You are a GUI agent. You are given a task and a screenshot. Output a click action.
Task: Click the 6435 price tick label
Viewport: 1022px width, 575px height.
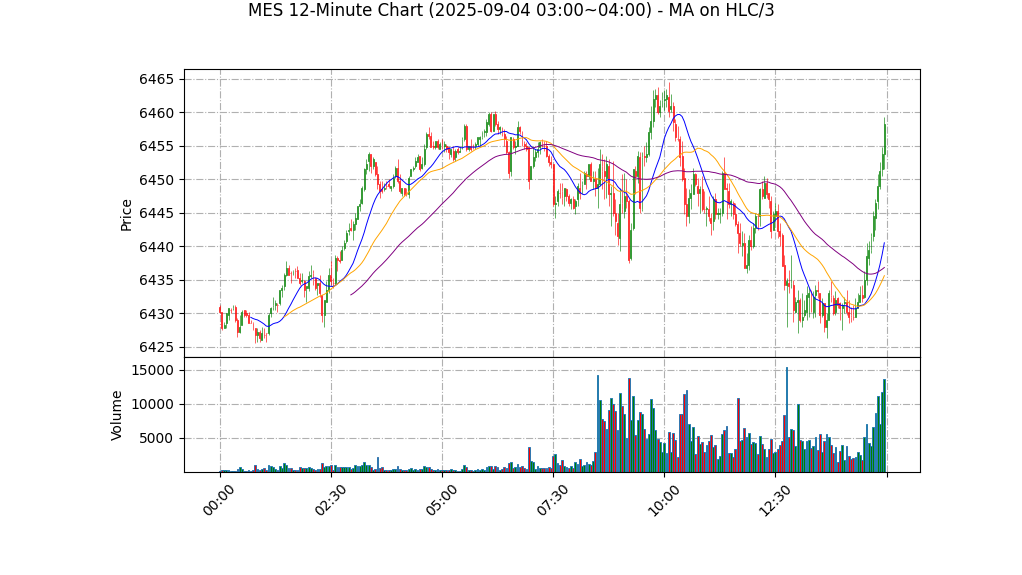coord(156,281)
